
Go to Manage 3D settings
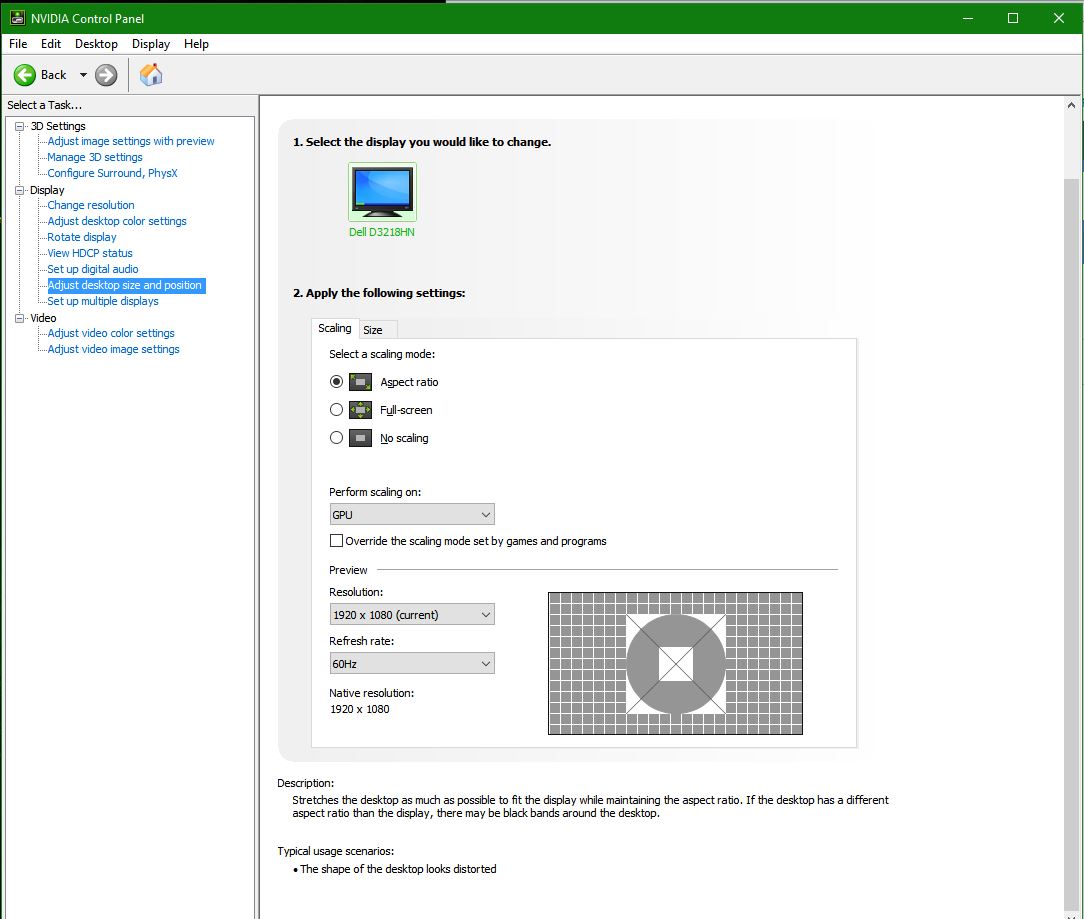click(x=95, y=157)
